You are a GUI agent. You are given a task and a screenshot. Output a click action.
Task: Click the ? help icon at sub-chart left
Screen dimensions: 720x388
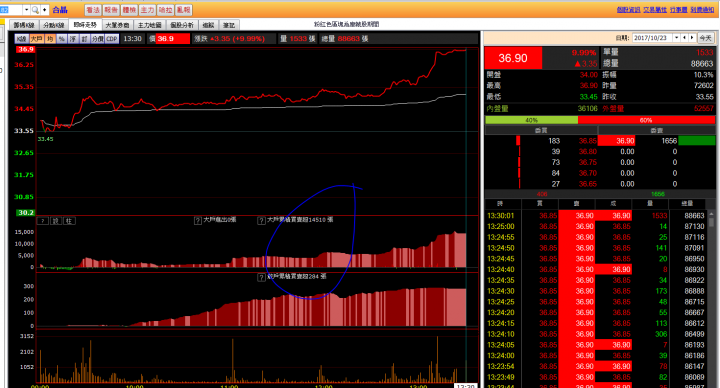(x=43, y=221)
